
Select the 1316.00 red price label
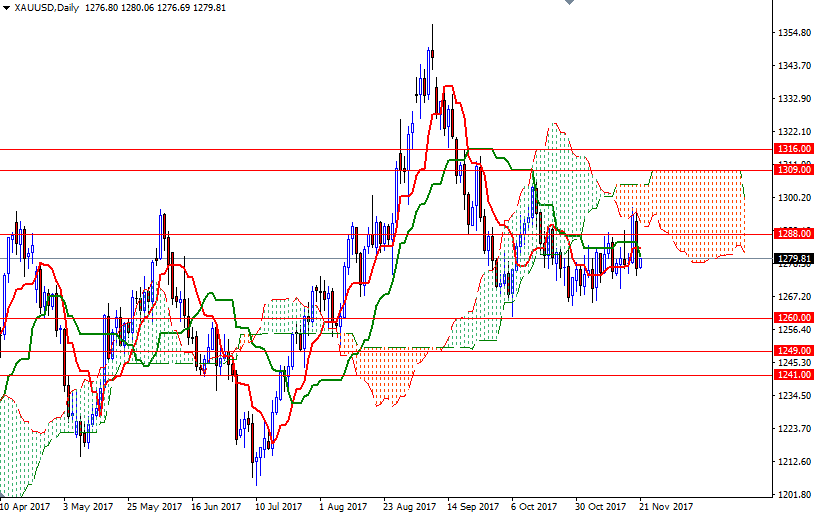(x=794, y=149)
